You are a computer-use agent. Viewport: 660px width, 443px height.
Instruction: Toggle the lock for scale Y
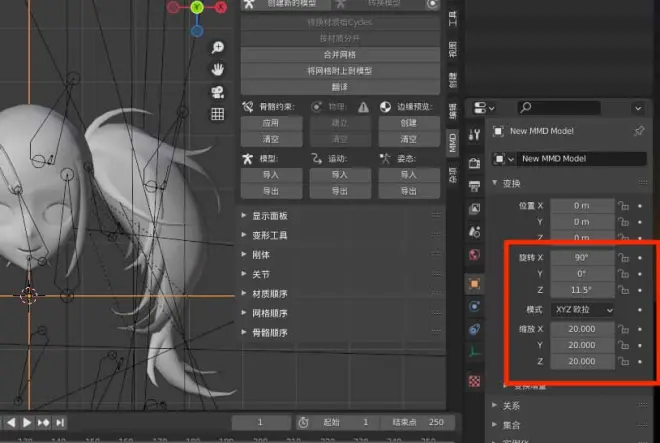pyautogui.click(x=623, y=345)
